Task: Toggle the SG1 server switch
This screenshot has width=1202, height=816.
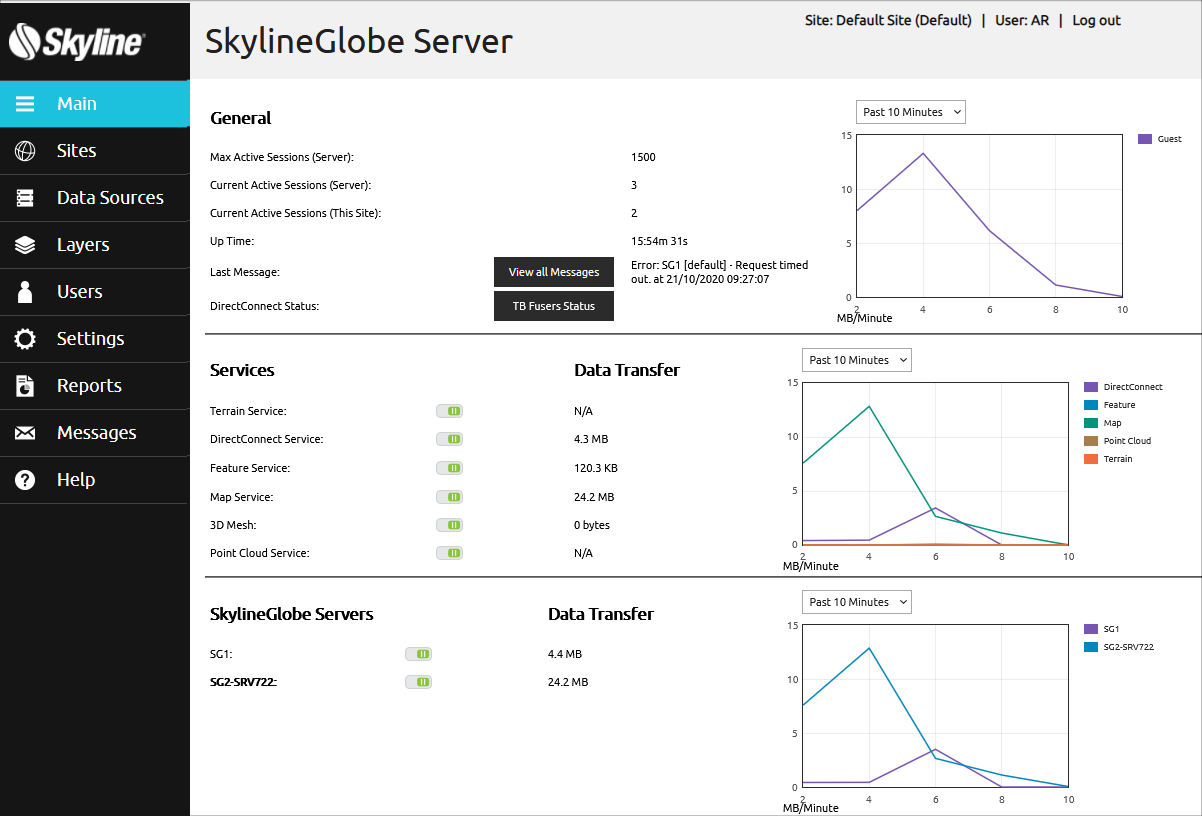Action: [x=418, y=654]
